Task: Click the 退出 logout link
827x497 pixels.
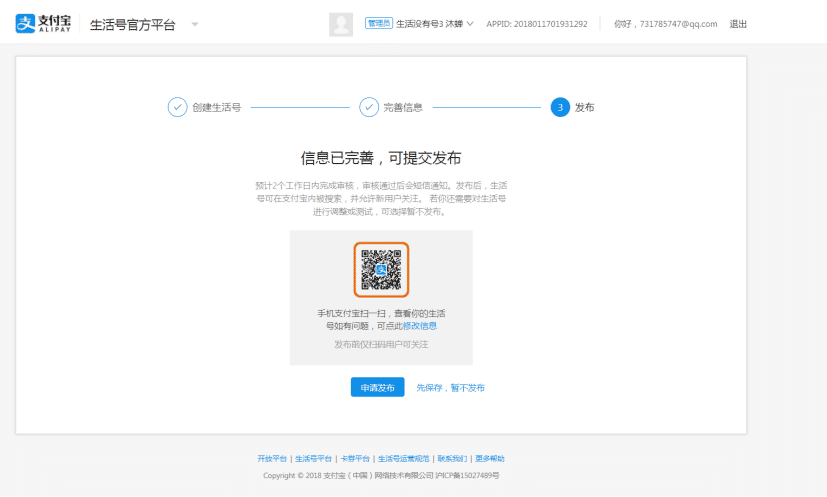Action: (x=738, y=24)
